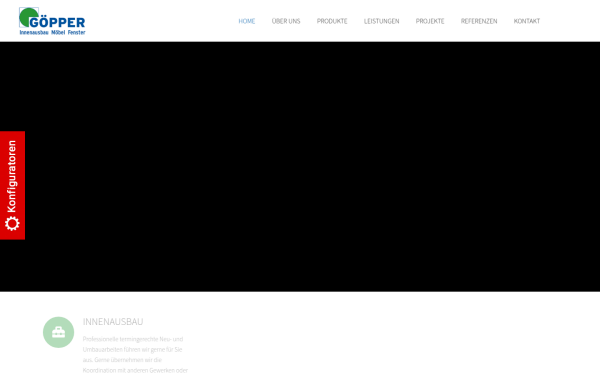Click the black hero slider area
The height and width of the screenshot is (375, 600).
(300, 166)
